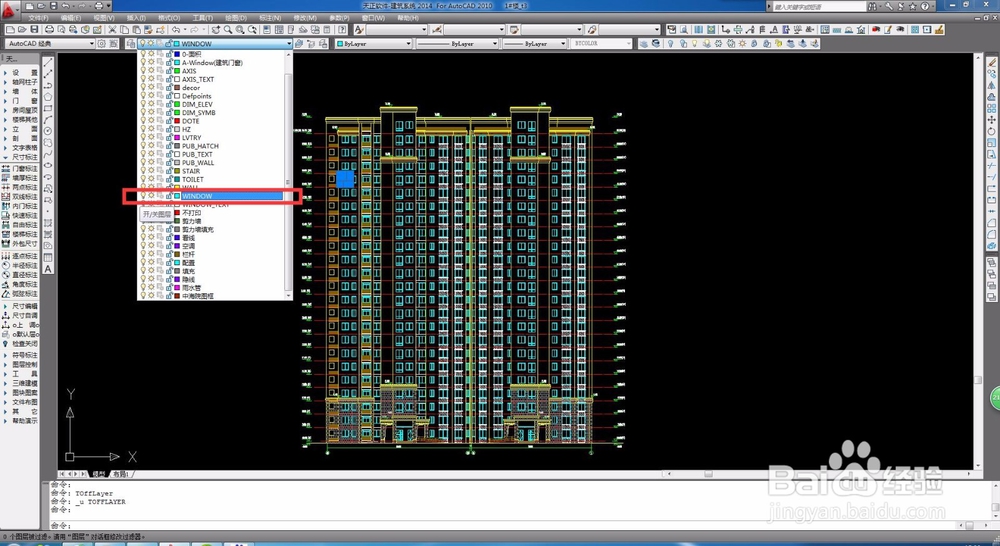Open the 编辑(E) menu

click(x=70, y=18)
